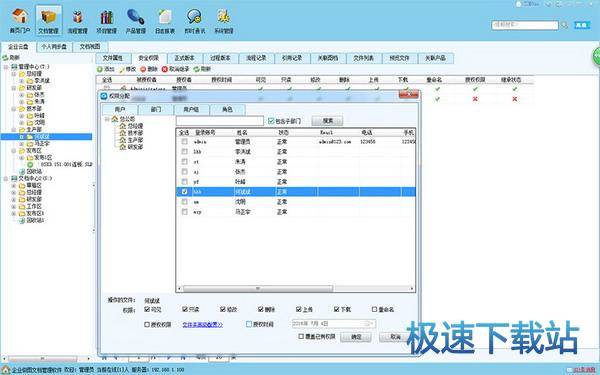
Task: Switch to the 文档视图 tab
Action: click(x=90, y=47)
